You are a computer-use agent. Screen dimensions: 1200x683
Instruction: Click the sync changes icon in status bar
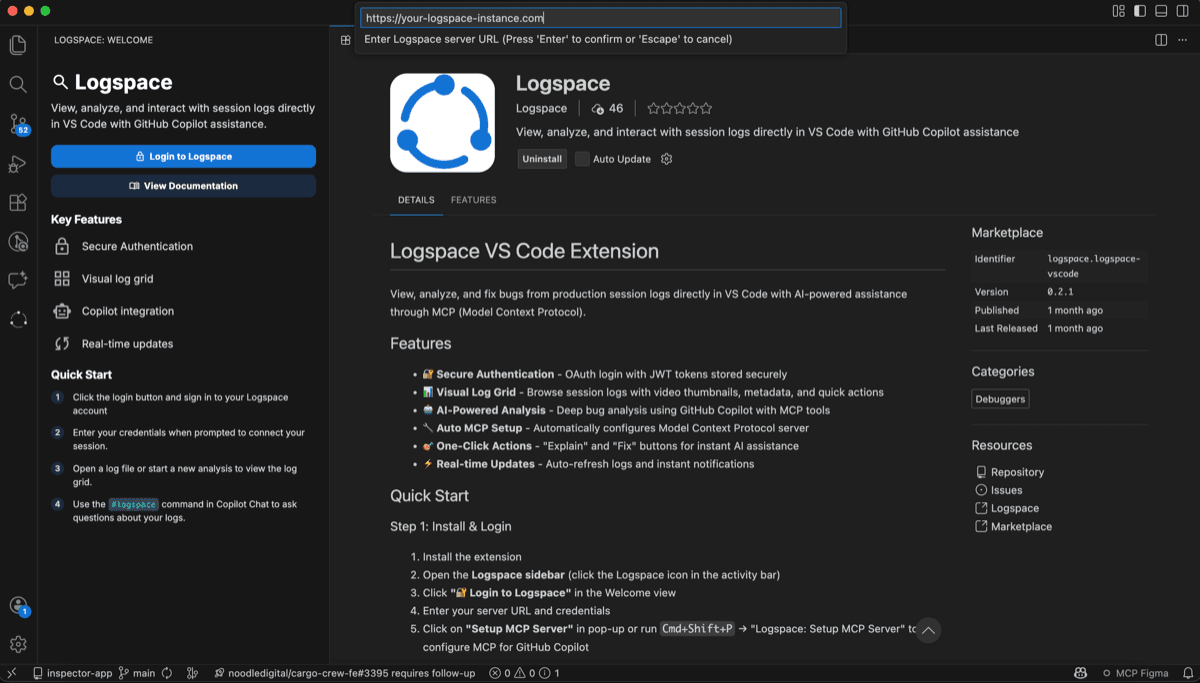point(167,674)
